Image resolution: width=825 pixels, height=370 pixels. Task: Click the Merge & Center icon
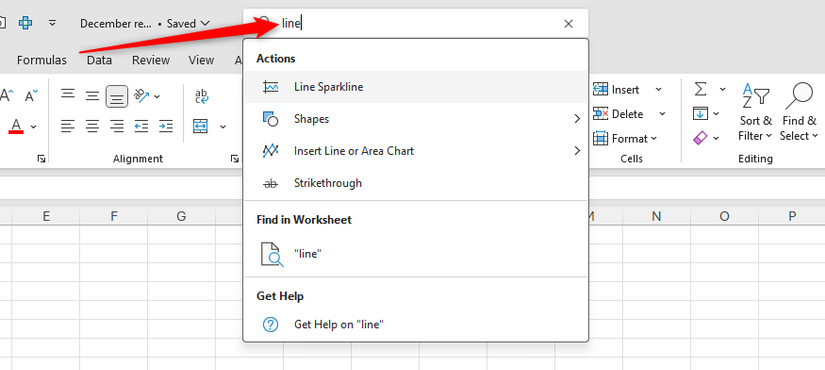click(x=200, y=126)
